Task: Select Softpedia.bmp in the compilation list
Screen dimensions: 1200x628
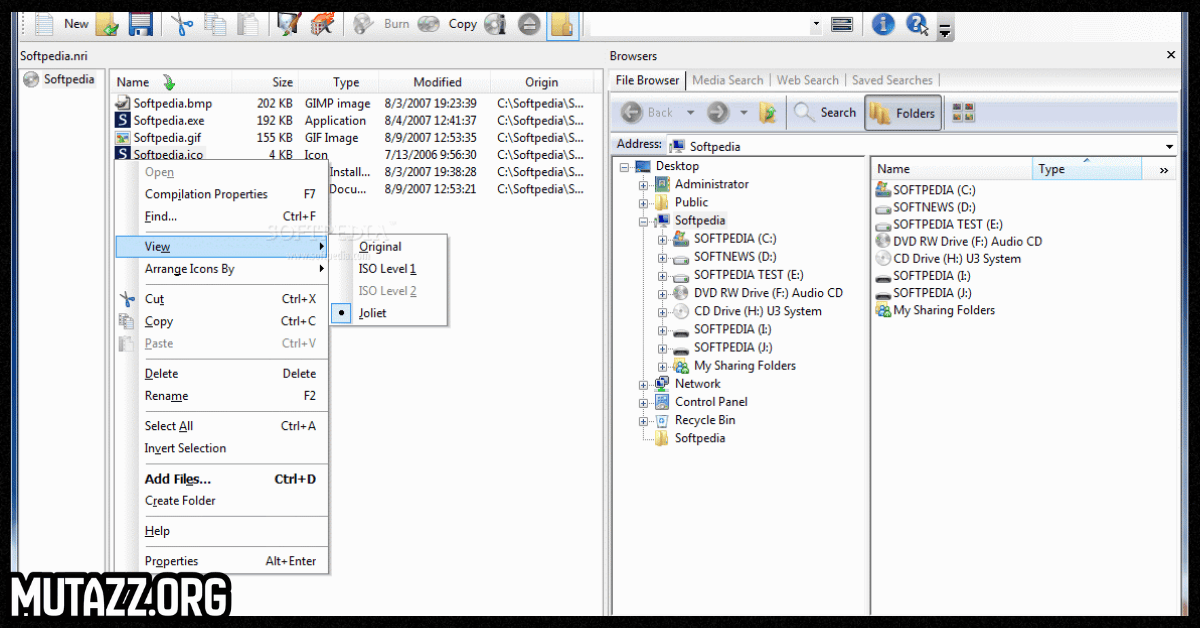Action: point(172,103)
